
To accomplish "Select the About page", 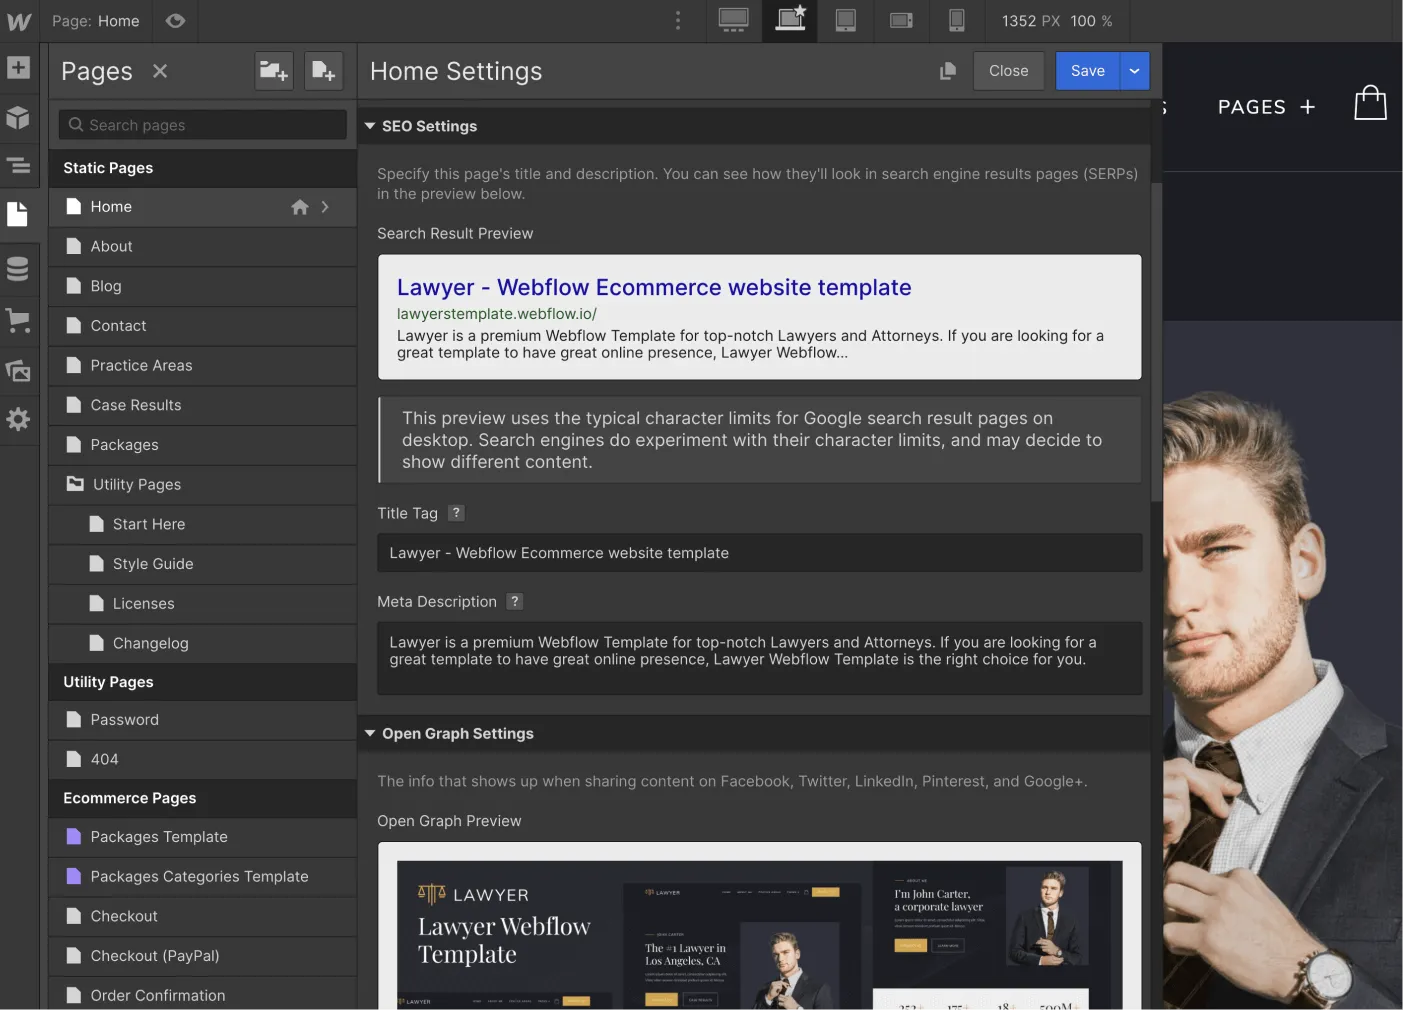I will click(111, 246).
